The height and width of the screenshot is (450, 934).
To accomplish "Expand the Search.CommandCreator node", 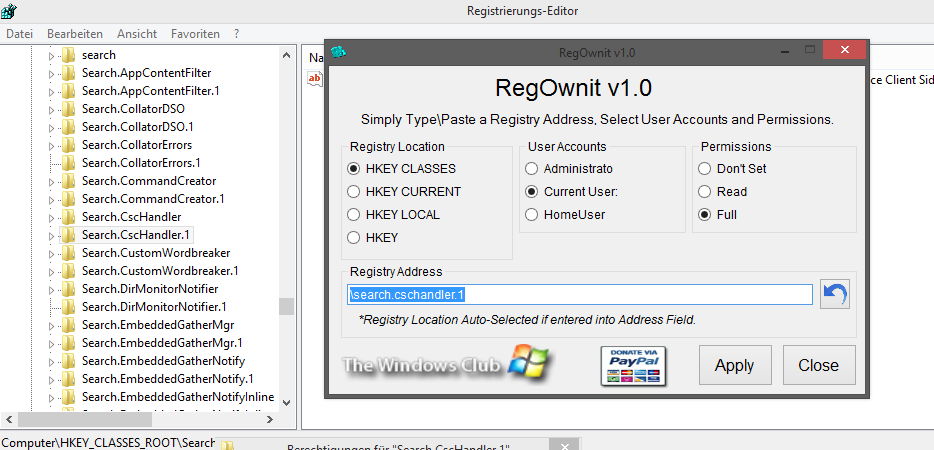I will coord(51,182).
